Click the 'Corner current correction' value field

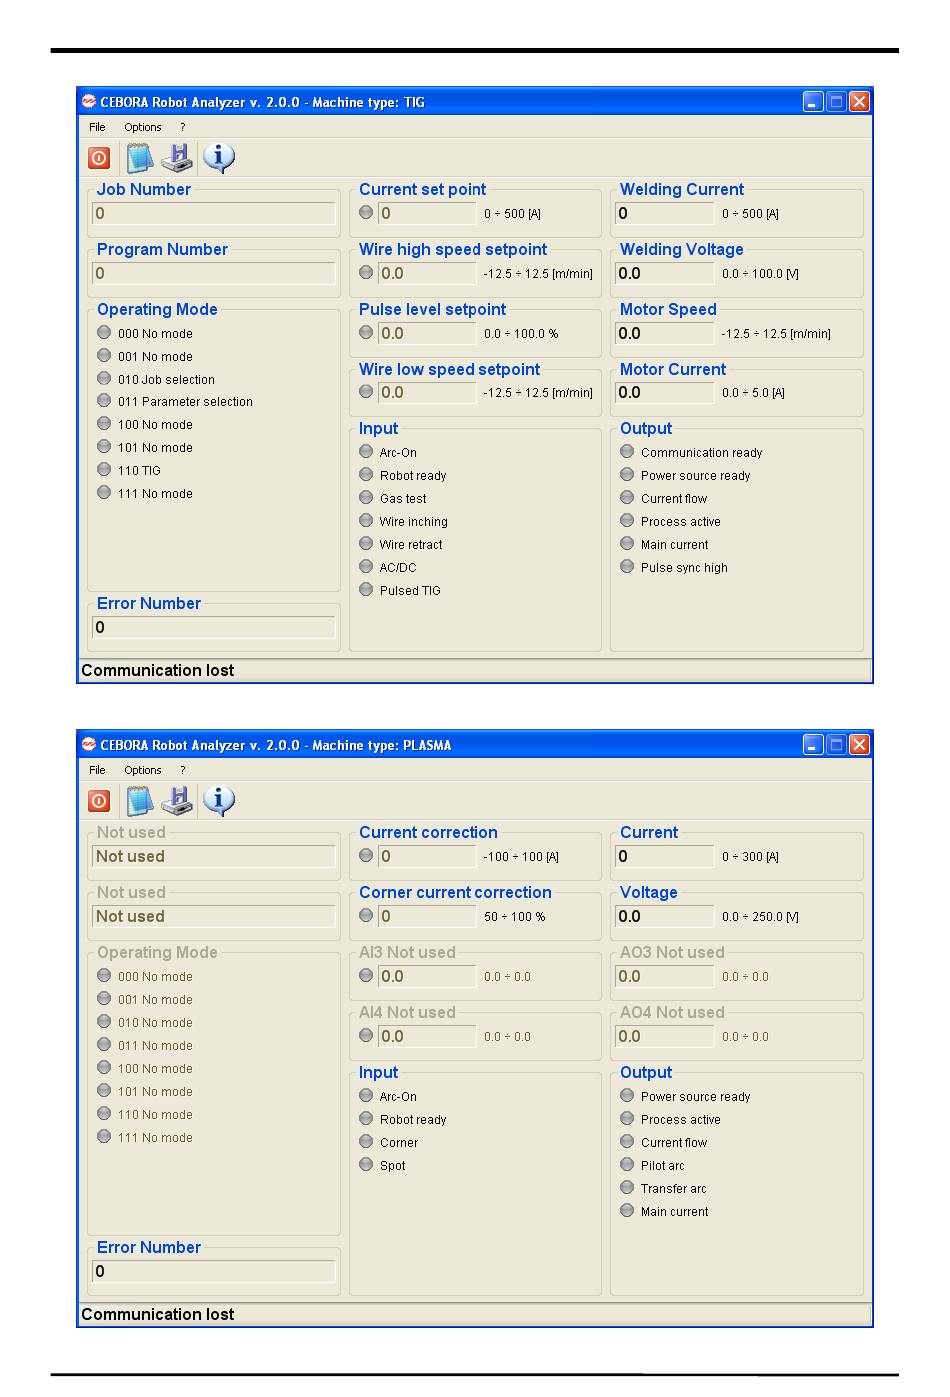click(x=427, y=916)
